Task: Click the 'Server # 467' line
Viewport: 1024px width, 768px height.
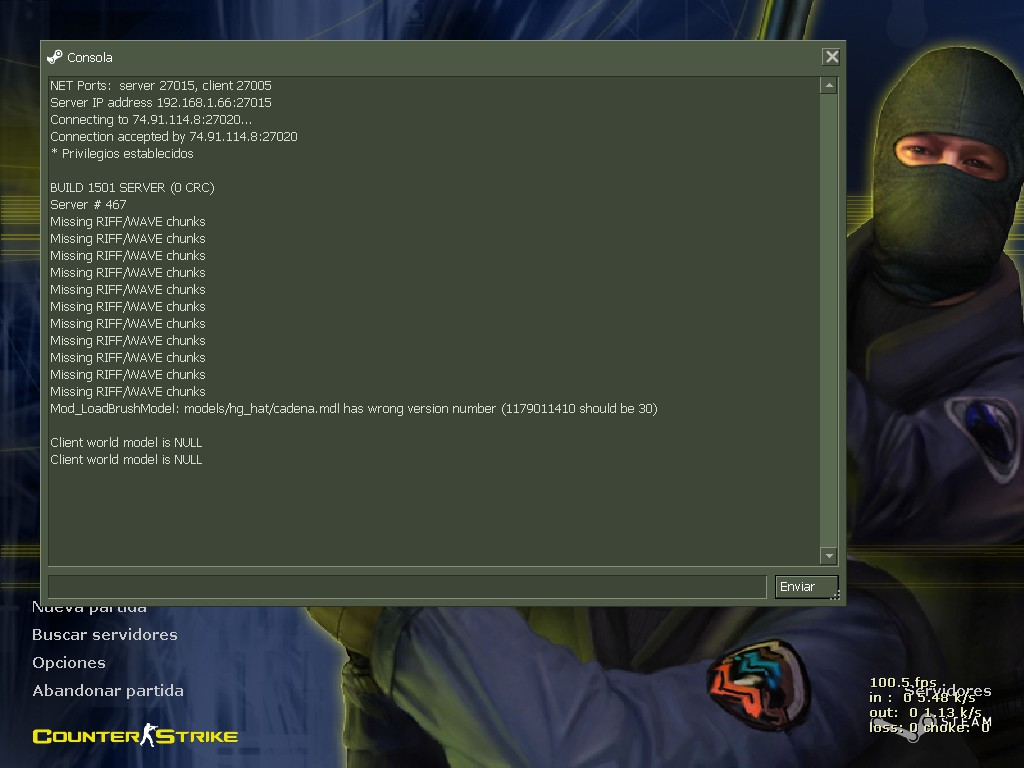Action: [x=88, y=204]
